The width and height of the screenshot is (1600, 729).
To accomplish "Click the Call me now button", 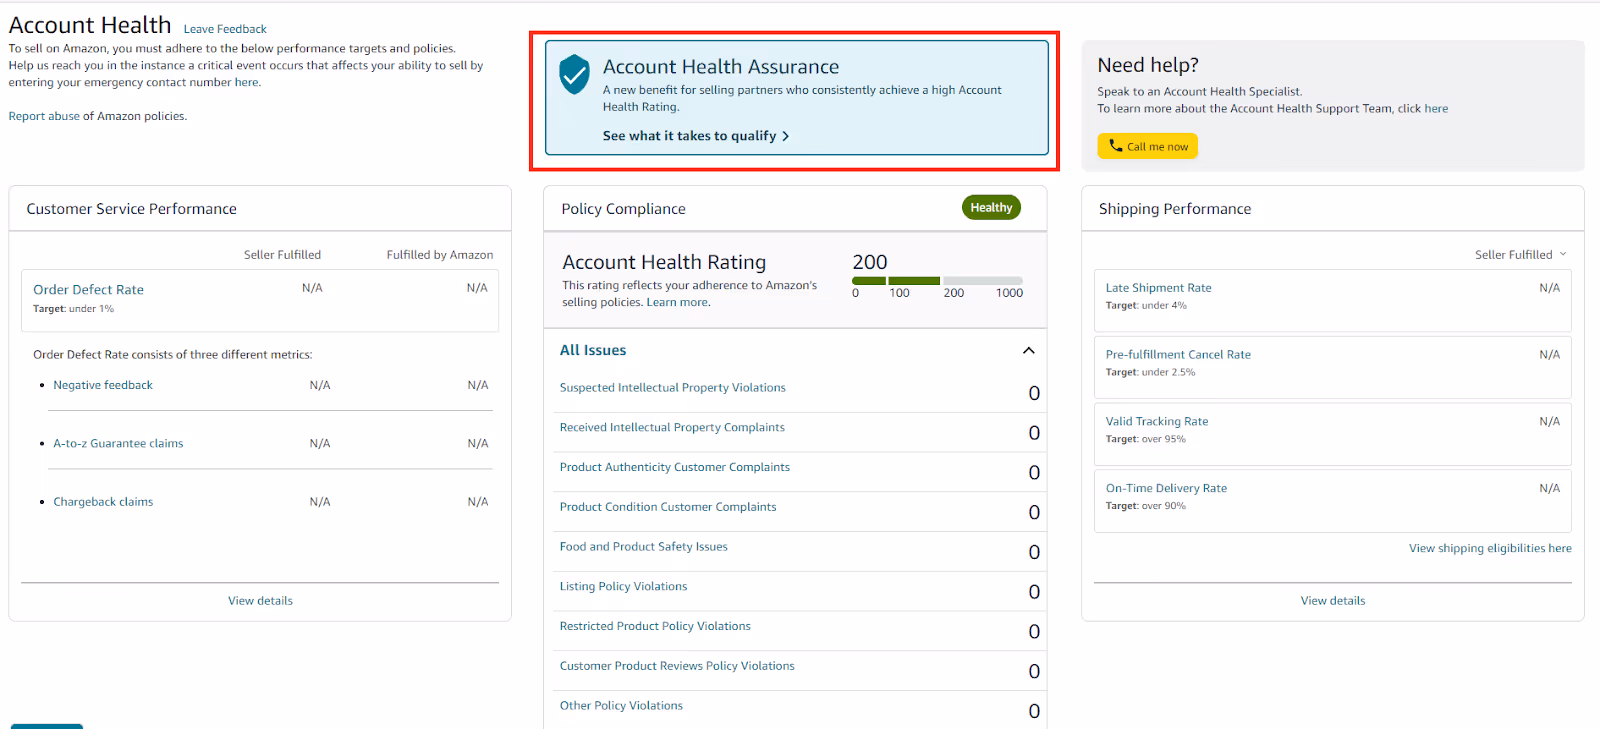I will pyautogui.click(x=1147, y=146).
